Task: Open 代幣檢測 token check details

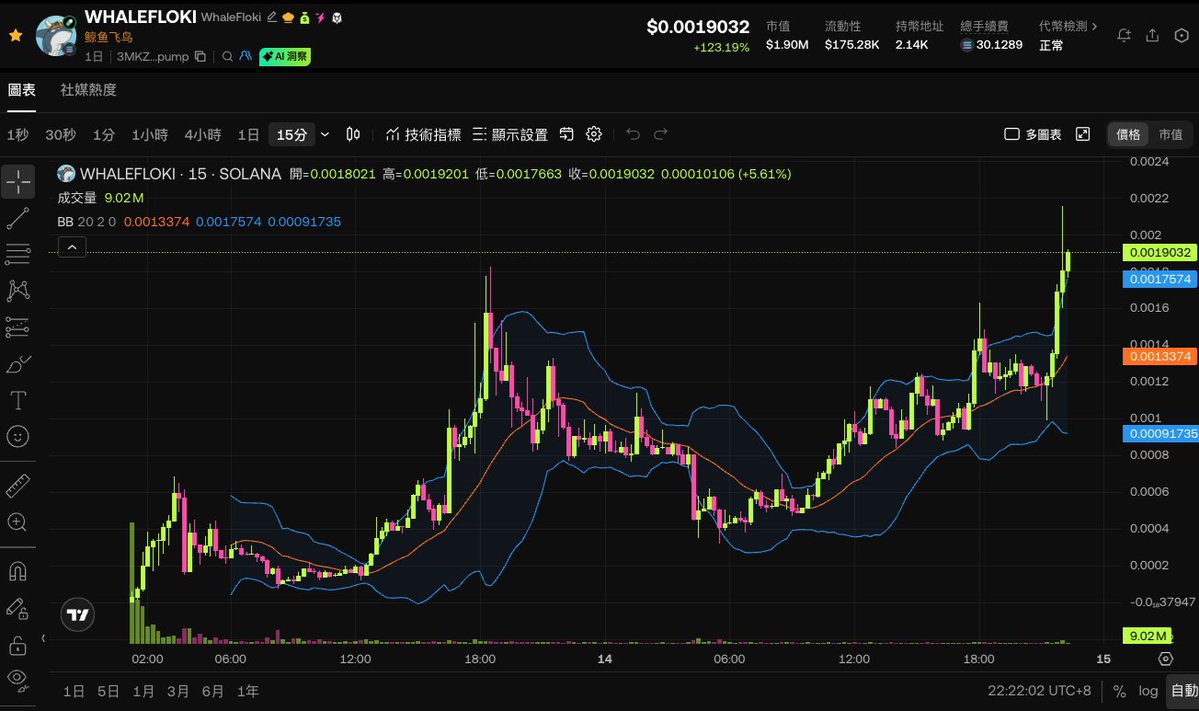Action: coord(1067,26)
